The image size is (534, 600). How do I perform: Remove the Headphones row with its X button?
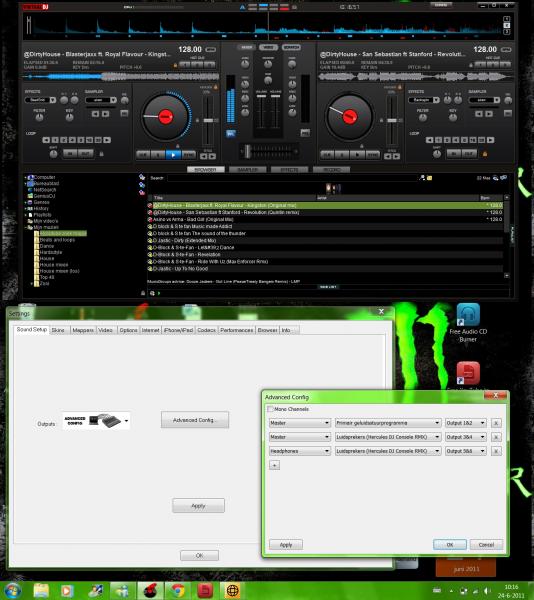pyautogui.click(x=496, y=451)
